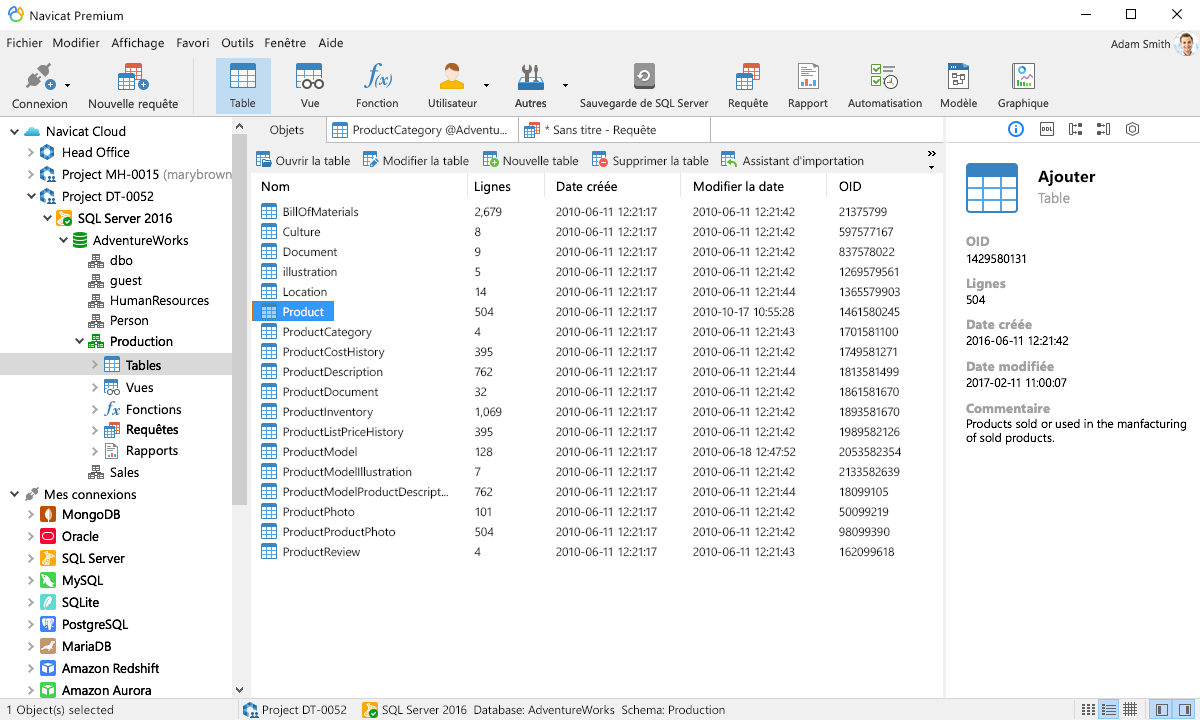Viewport: 1200px width, 720px height.
Task: Sort by the OID column header
Action: (850, 186)
